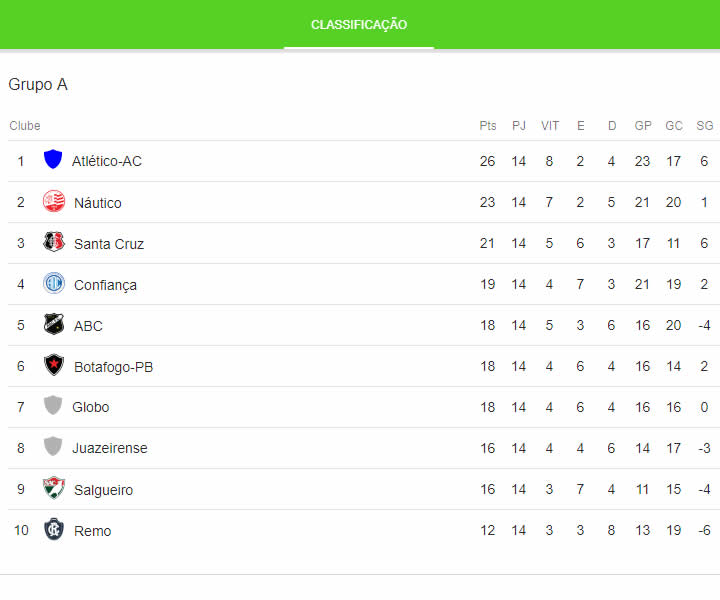Click the Globo gray placeholder crest
Image resolution: width=720 pixels, height=600 pixels.
(53, 406)
